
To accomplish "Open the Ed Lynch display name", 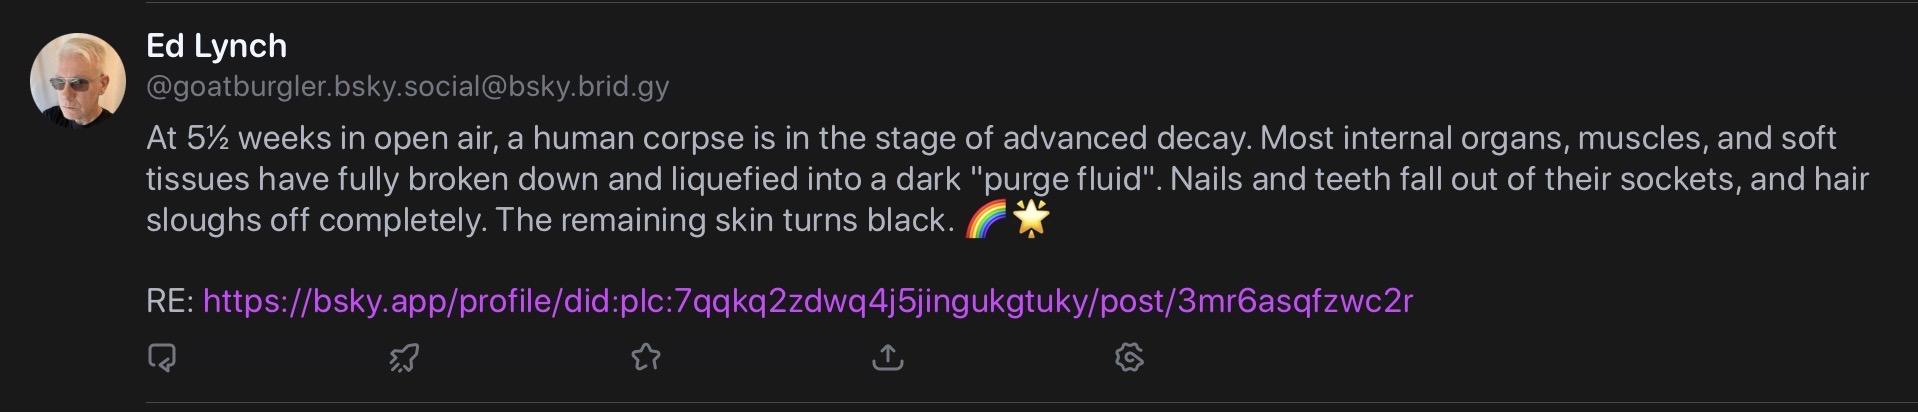I will pos(217,46).
